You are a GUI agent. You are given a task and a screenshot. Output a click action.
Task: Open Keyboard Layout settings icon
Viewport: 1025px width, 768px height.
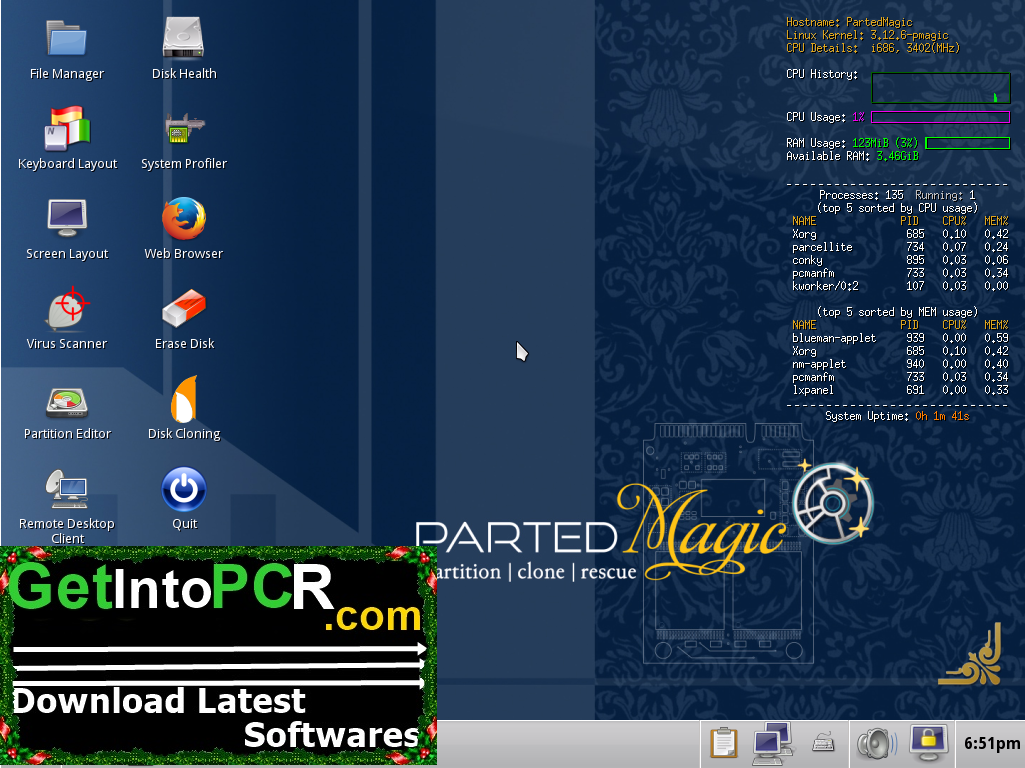click(x=67, y=127)
